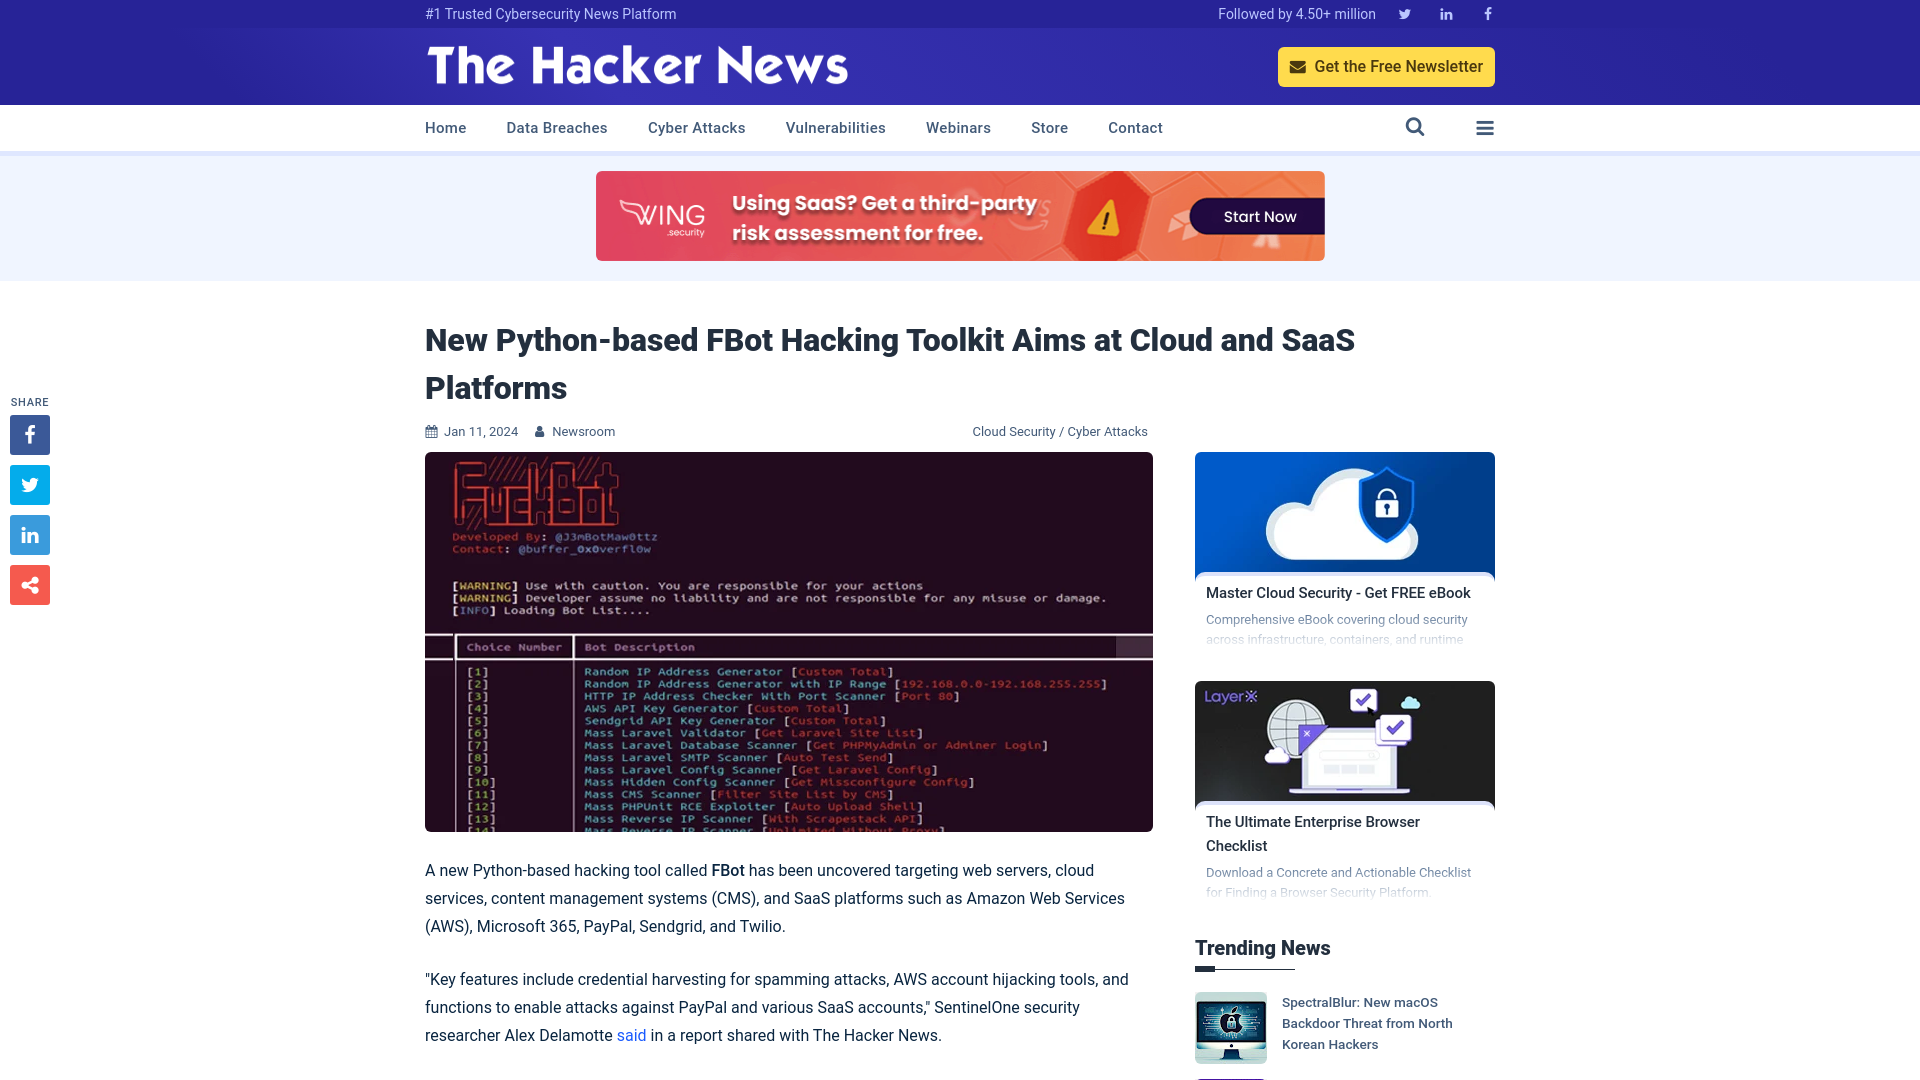Open the hamburger menu in top navbar
This screenshot has height=1080, width=1920.
tap(1485, 127)
